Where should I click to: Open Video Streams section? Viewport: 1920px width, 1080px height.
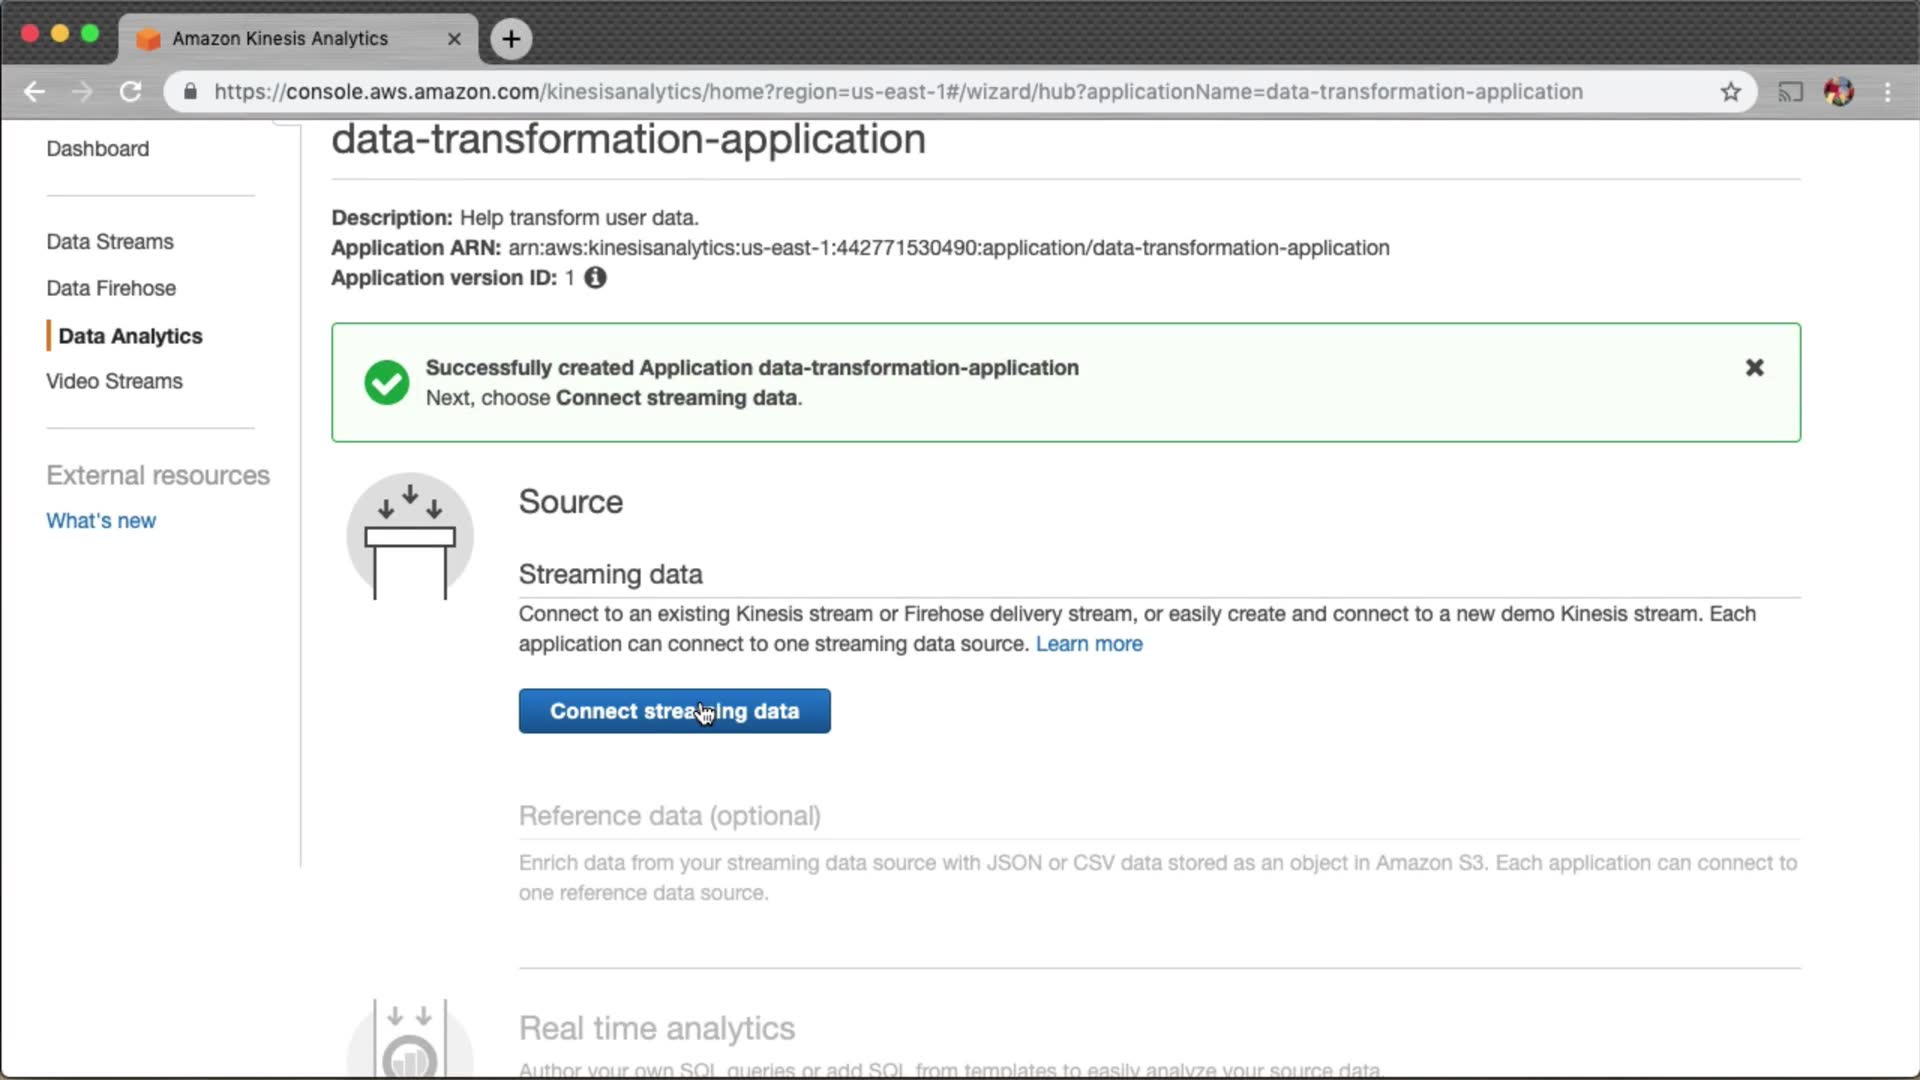coord(114,381)
